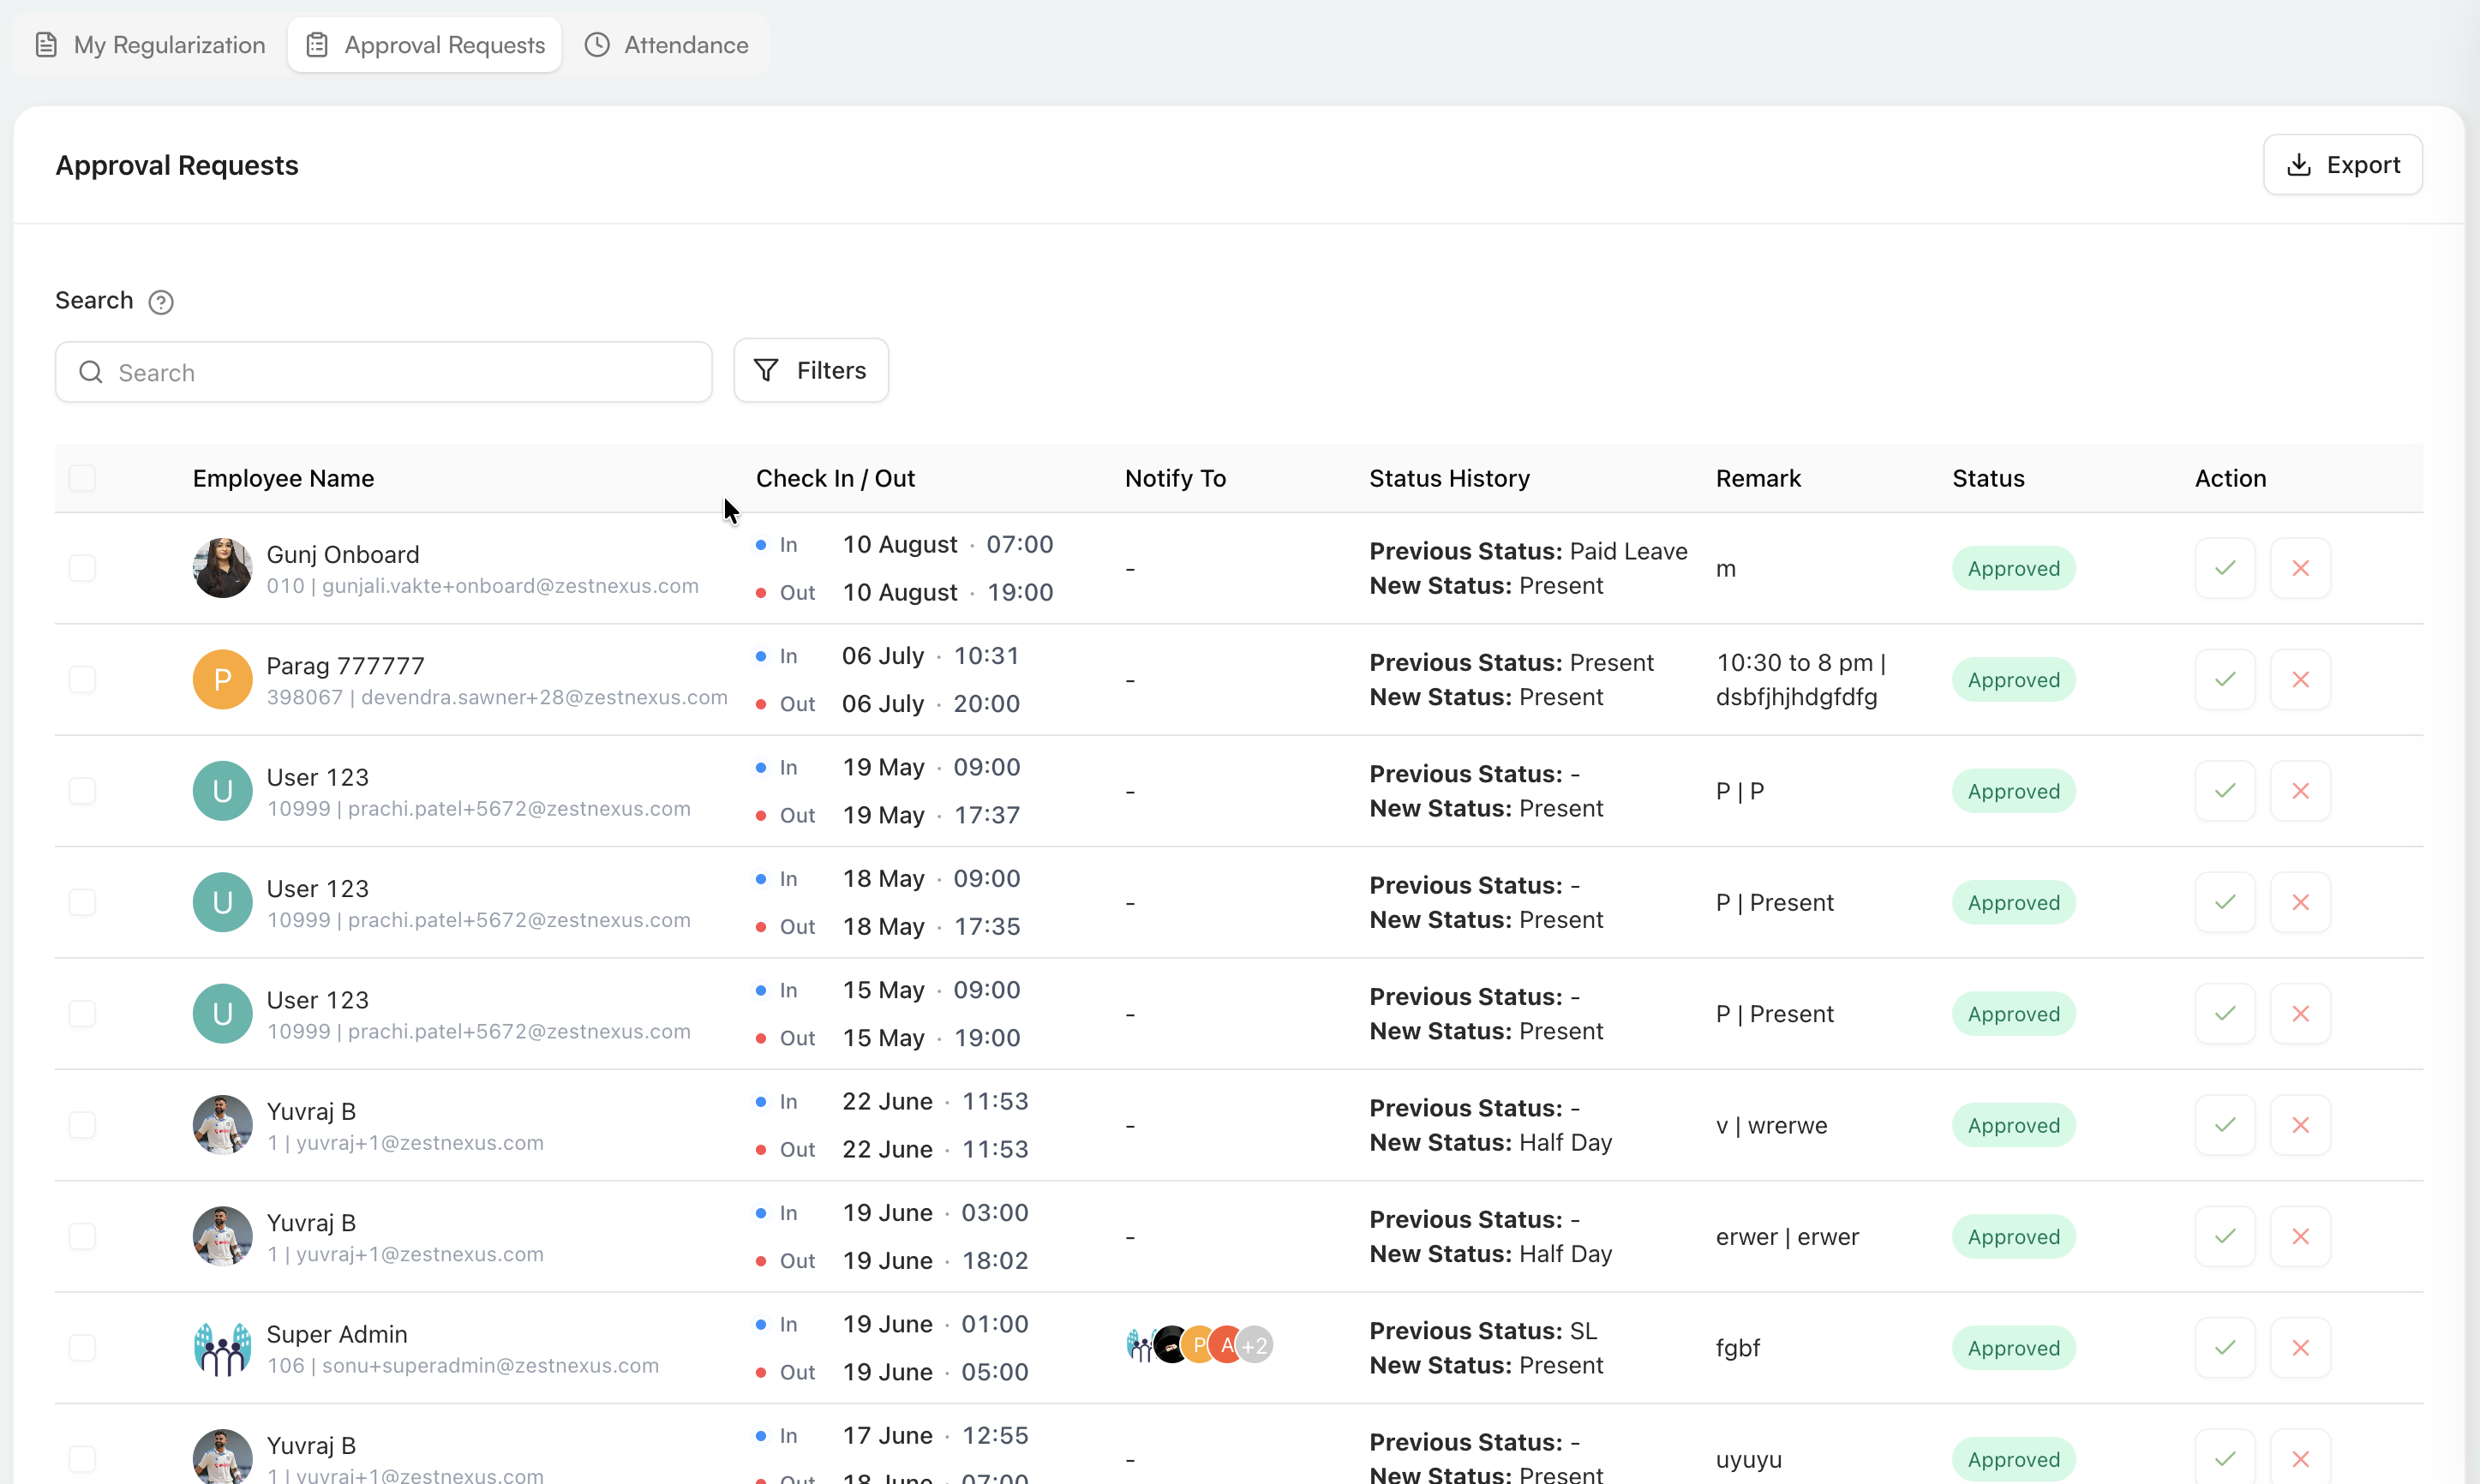Click the orange P avatar for Parag 777777

pos(222,679)
